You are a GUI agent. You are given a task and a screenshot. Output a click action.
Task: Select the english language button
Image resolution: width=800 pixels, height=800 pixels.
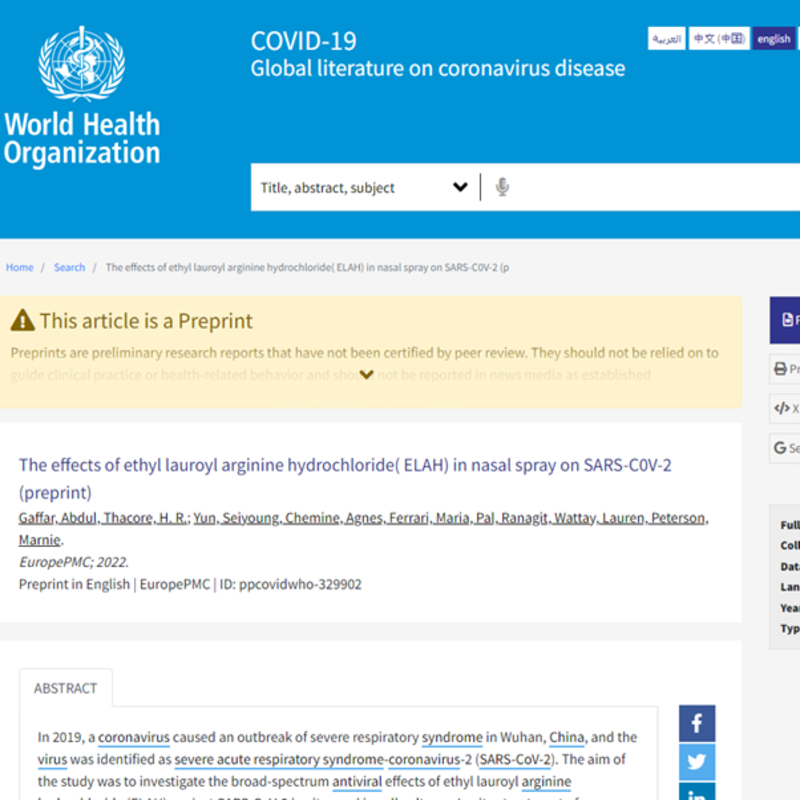(774, 38)
